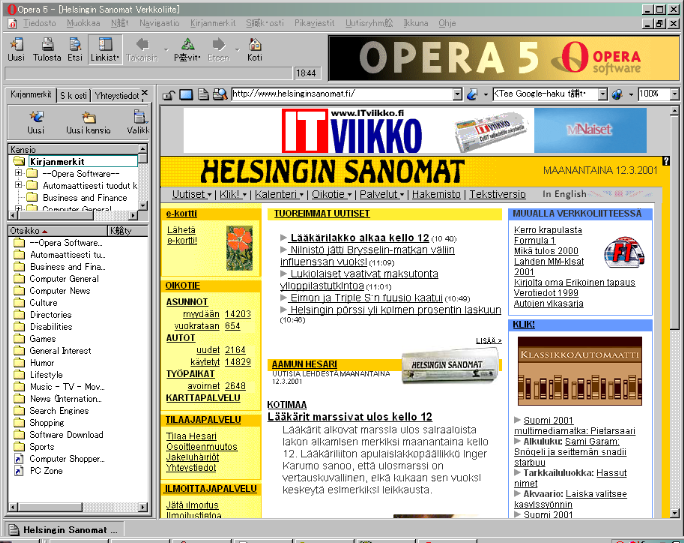Click the Opera icon left of Tiedosto

tap(12, 23)
